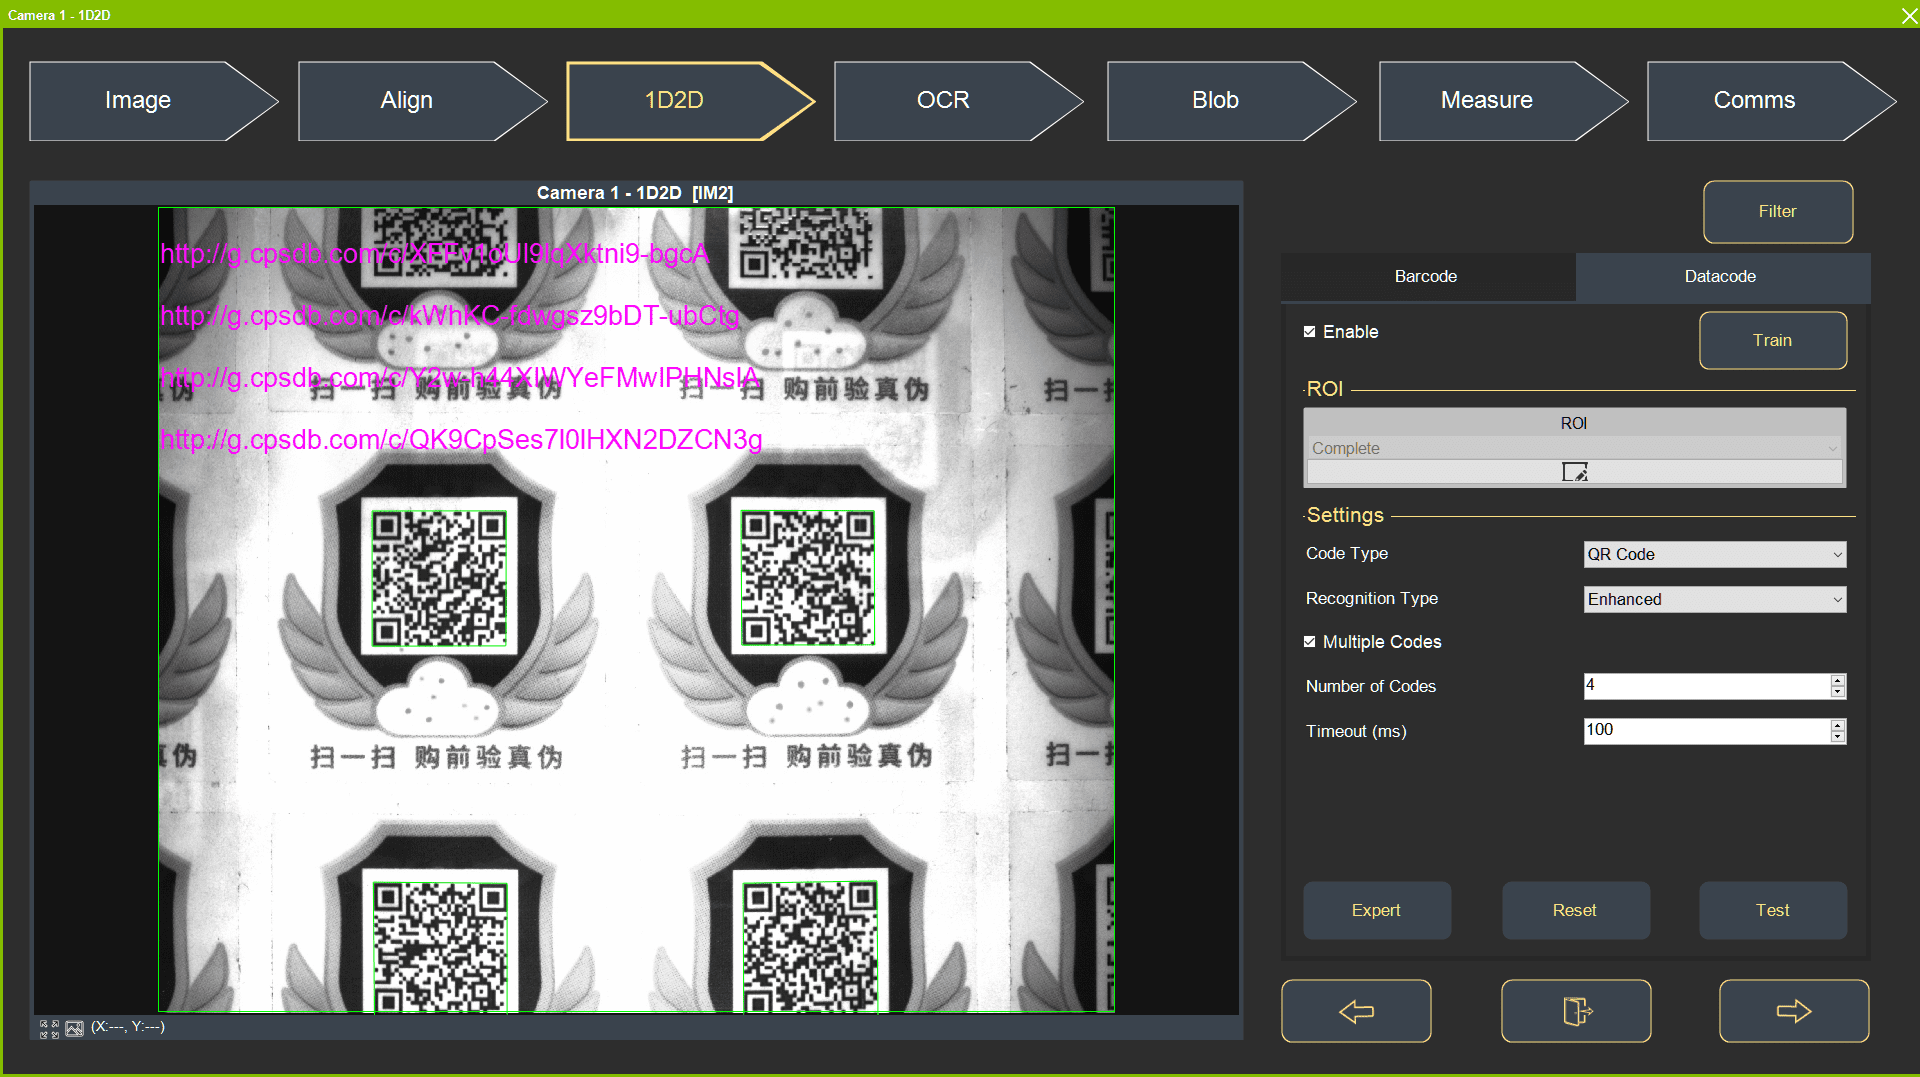Click the Train button
1920x1077 pixels.
tap(1773, 341)
